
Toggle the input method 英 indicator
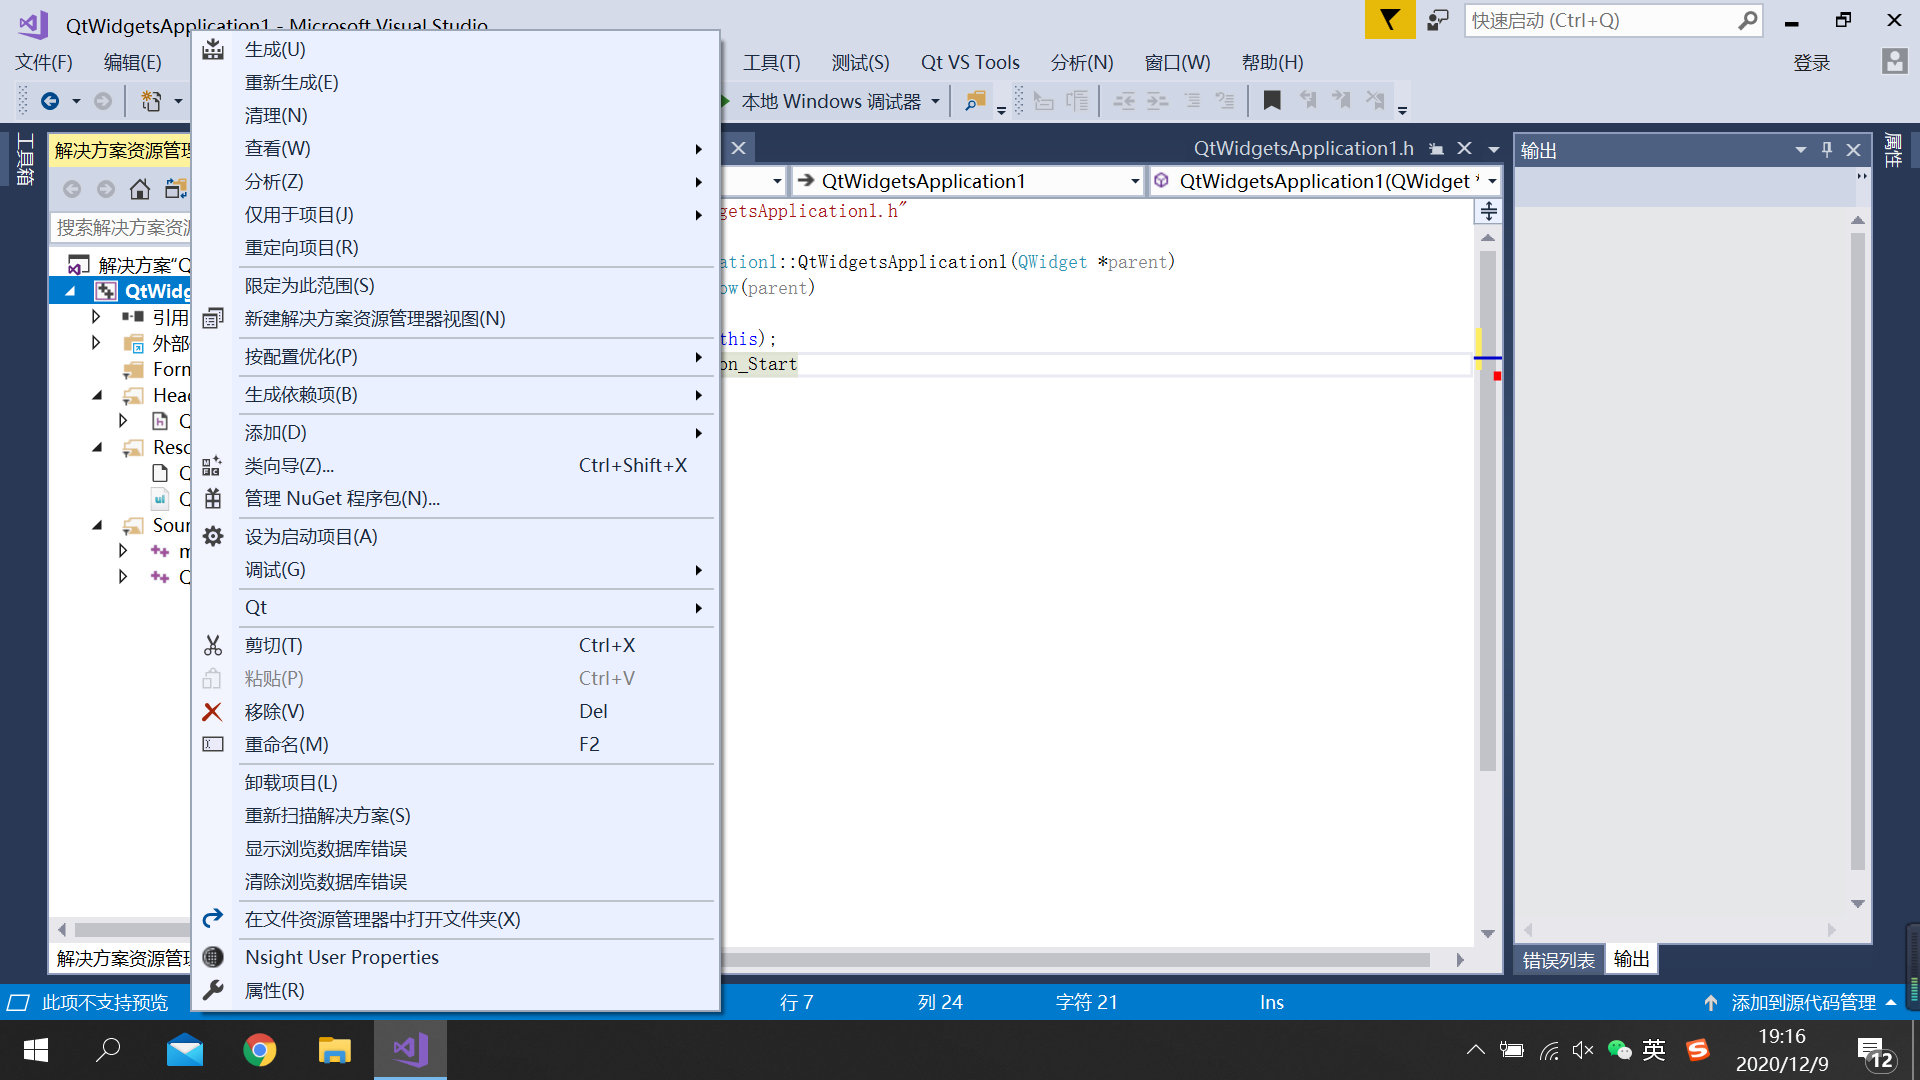click(1654, 1050)
